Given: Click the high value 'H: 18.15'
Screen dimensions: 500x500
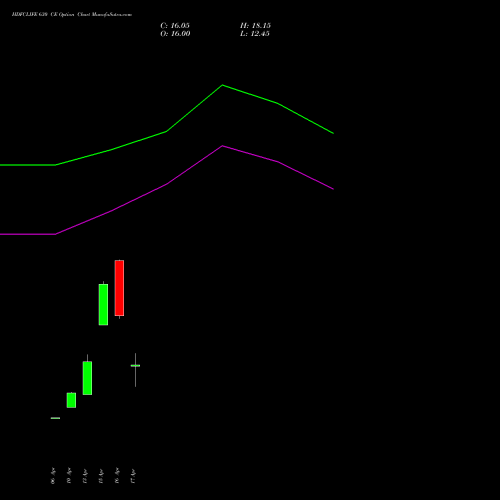Looking at the screenshot, I should pos(255,26).
